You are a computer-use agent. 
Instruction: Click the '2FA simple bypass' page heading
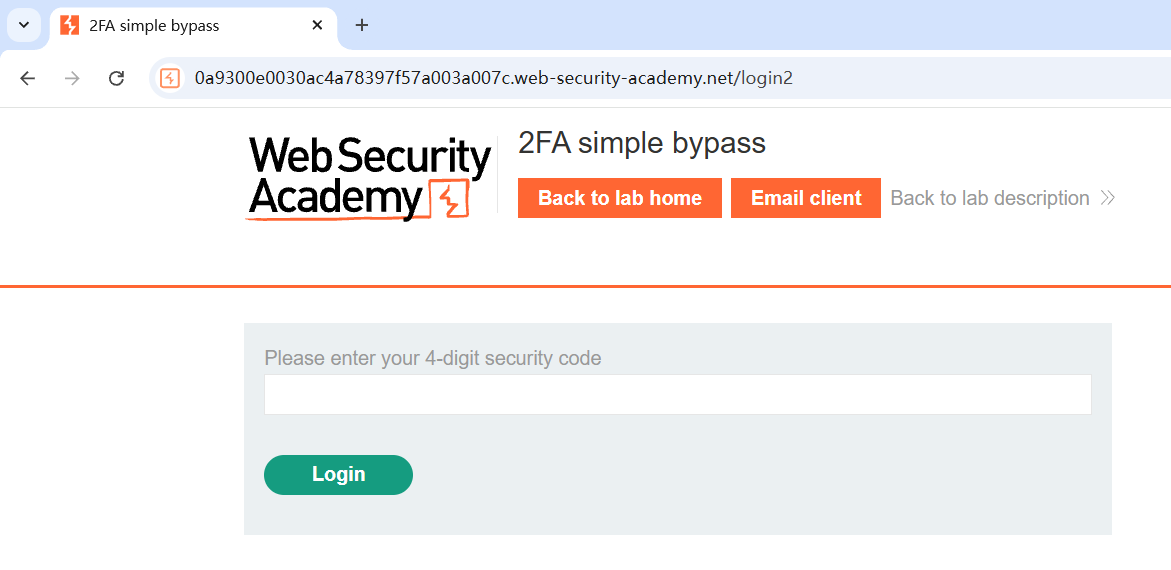[x=641, y=143]
